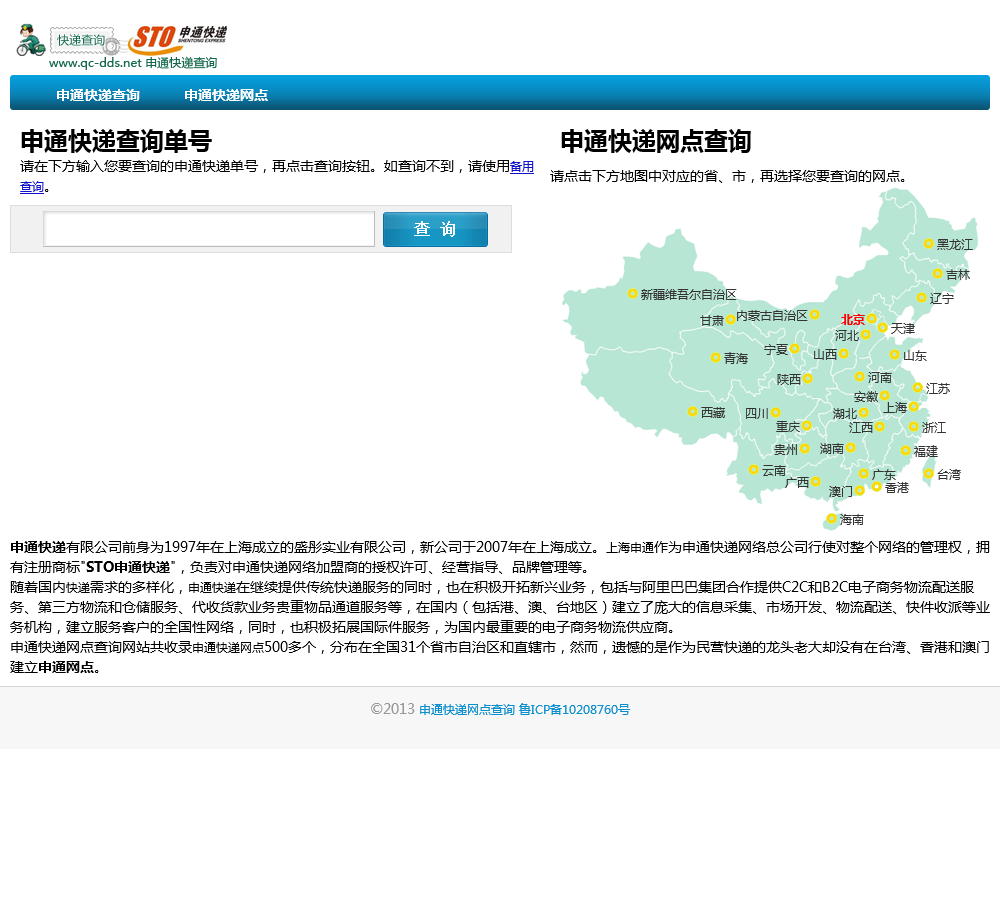Select 北京 marker on the map
1000x909 pixels.
[871, 318]
